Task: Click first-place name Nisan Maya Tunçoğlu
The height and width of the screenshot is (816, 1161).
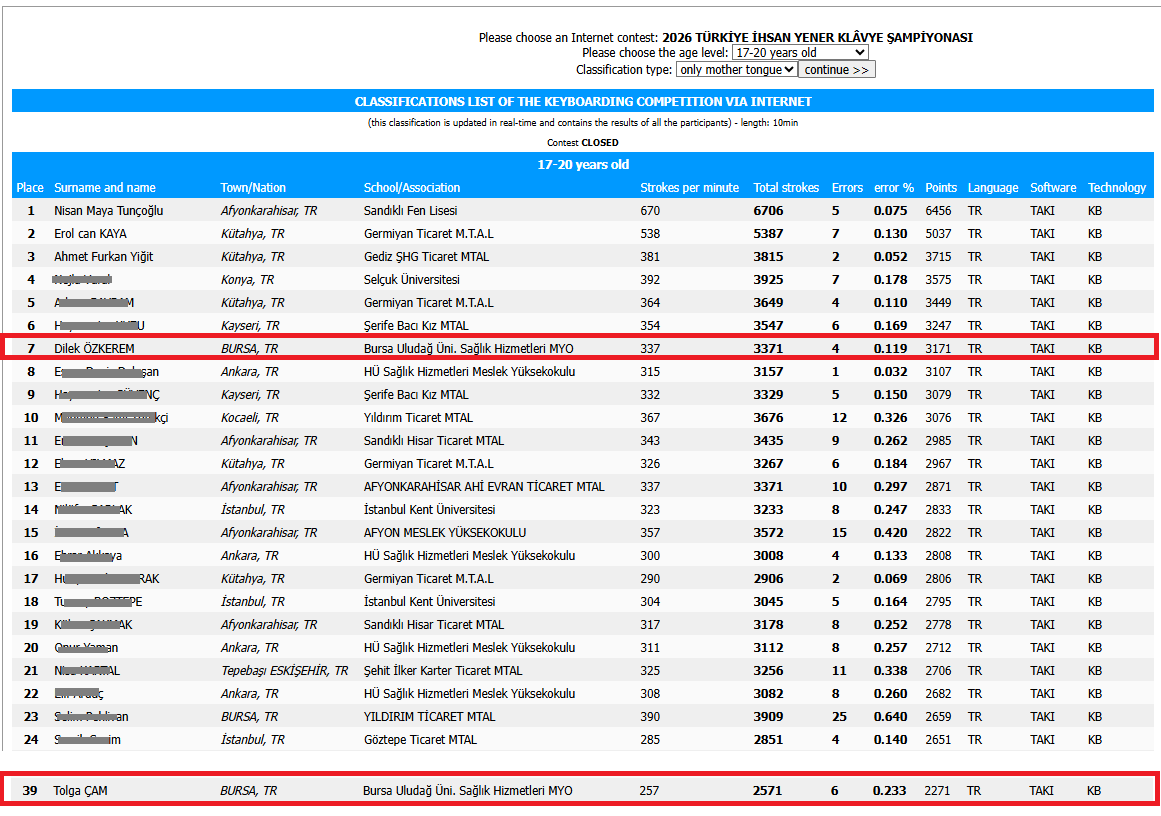Action: coord(108,211)
